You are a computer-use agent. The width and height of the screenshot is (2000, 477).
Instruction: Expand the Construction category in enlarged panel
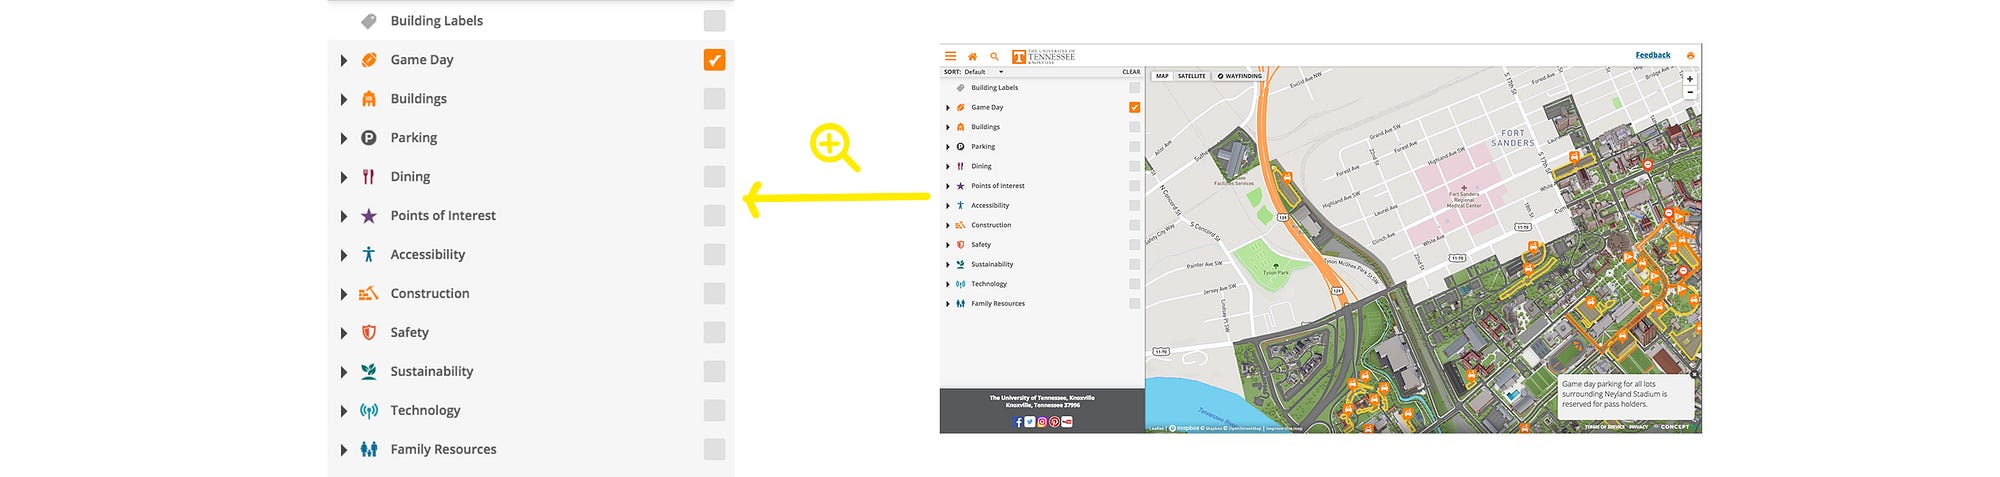343,294
